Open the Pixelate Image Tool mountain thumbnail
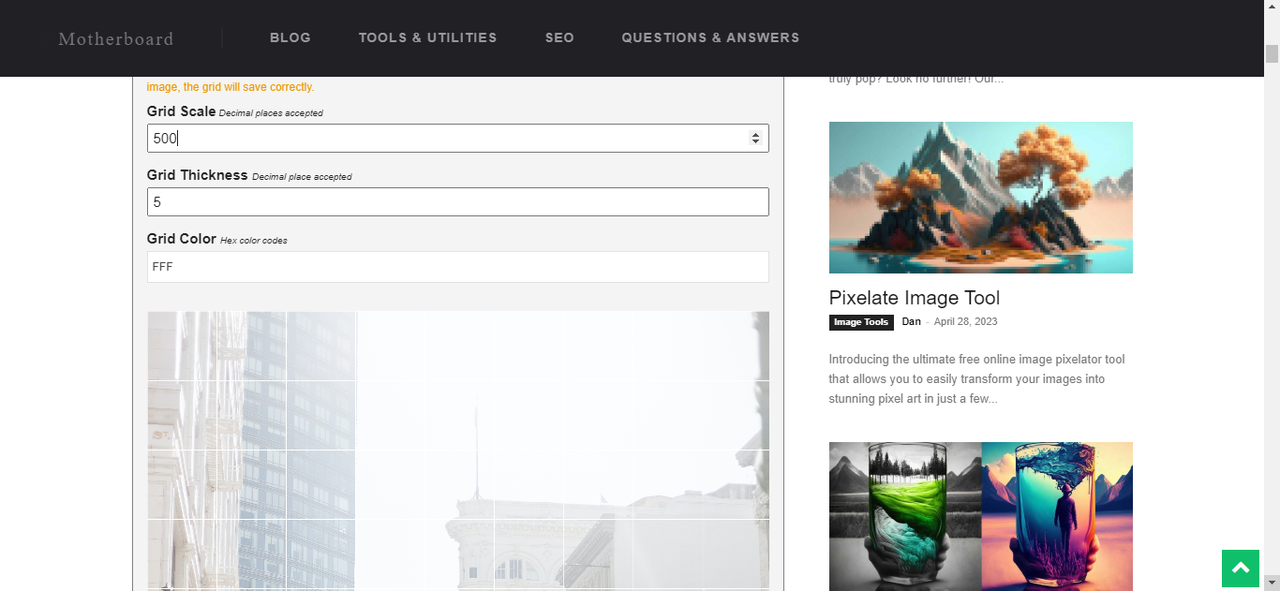This screenshot has height=591, width=1280. [x=980, y=197]
